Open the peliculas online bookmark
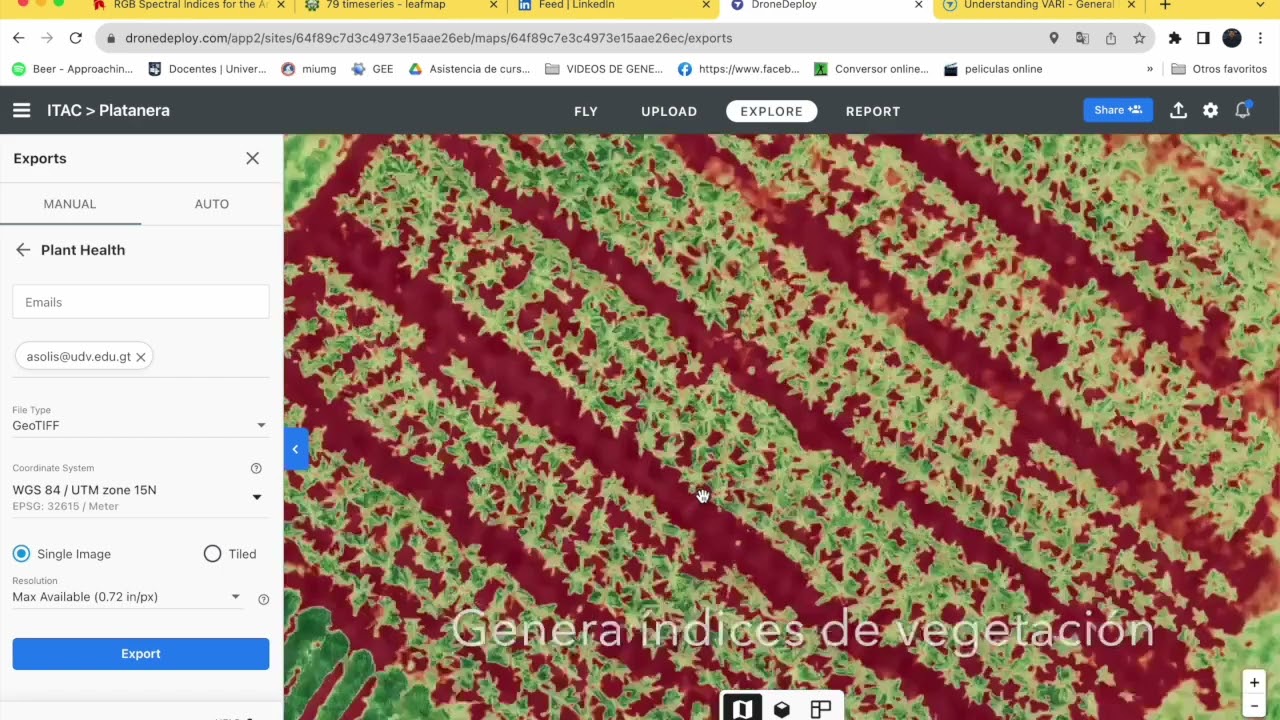Viewport: 1280px width, 720px height. [x=993, y=69]
